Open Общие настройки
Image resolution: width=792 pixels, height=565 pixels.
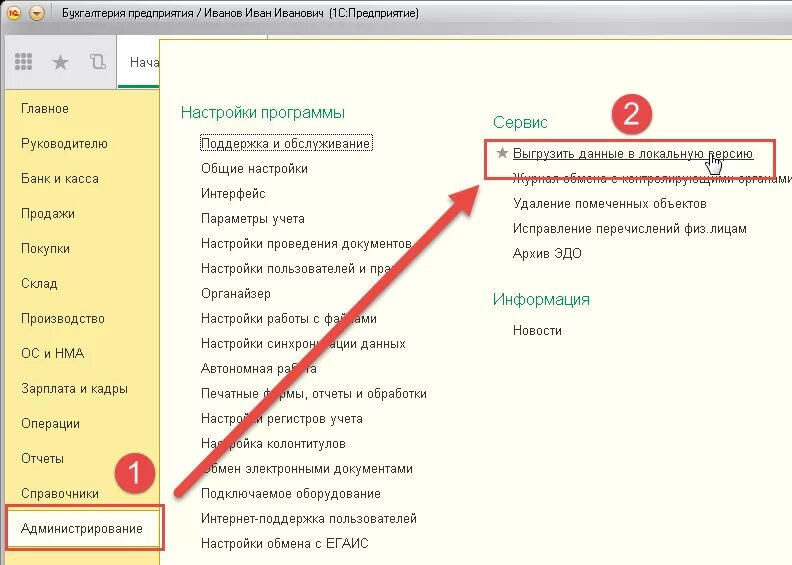[x=254, y=168]
